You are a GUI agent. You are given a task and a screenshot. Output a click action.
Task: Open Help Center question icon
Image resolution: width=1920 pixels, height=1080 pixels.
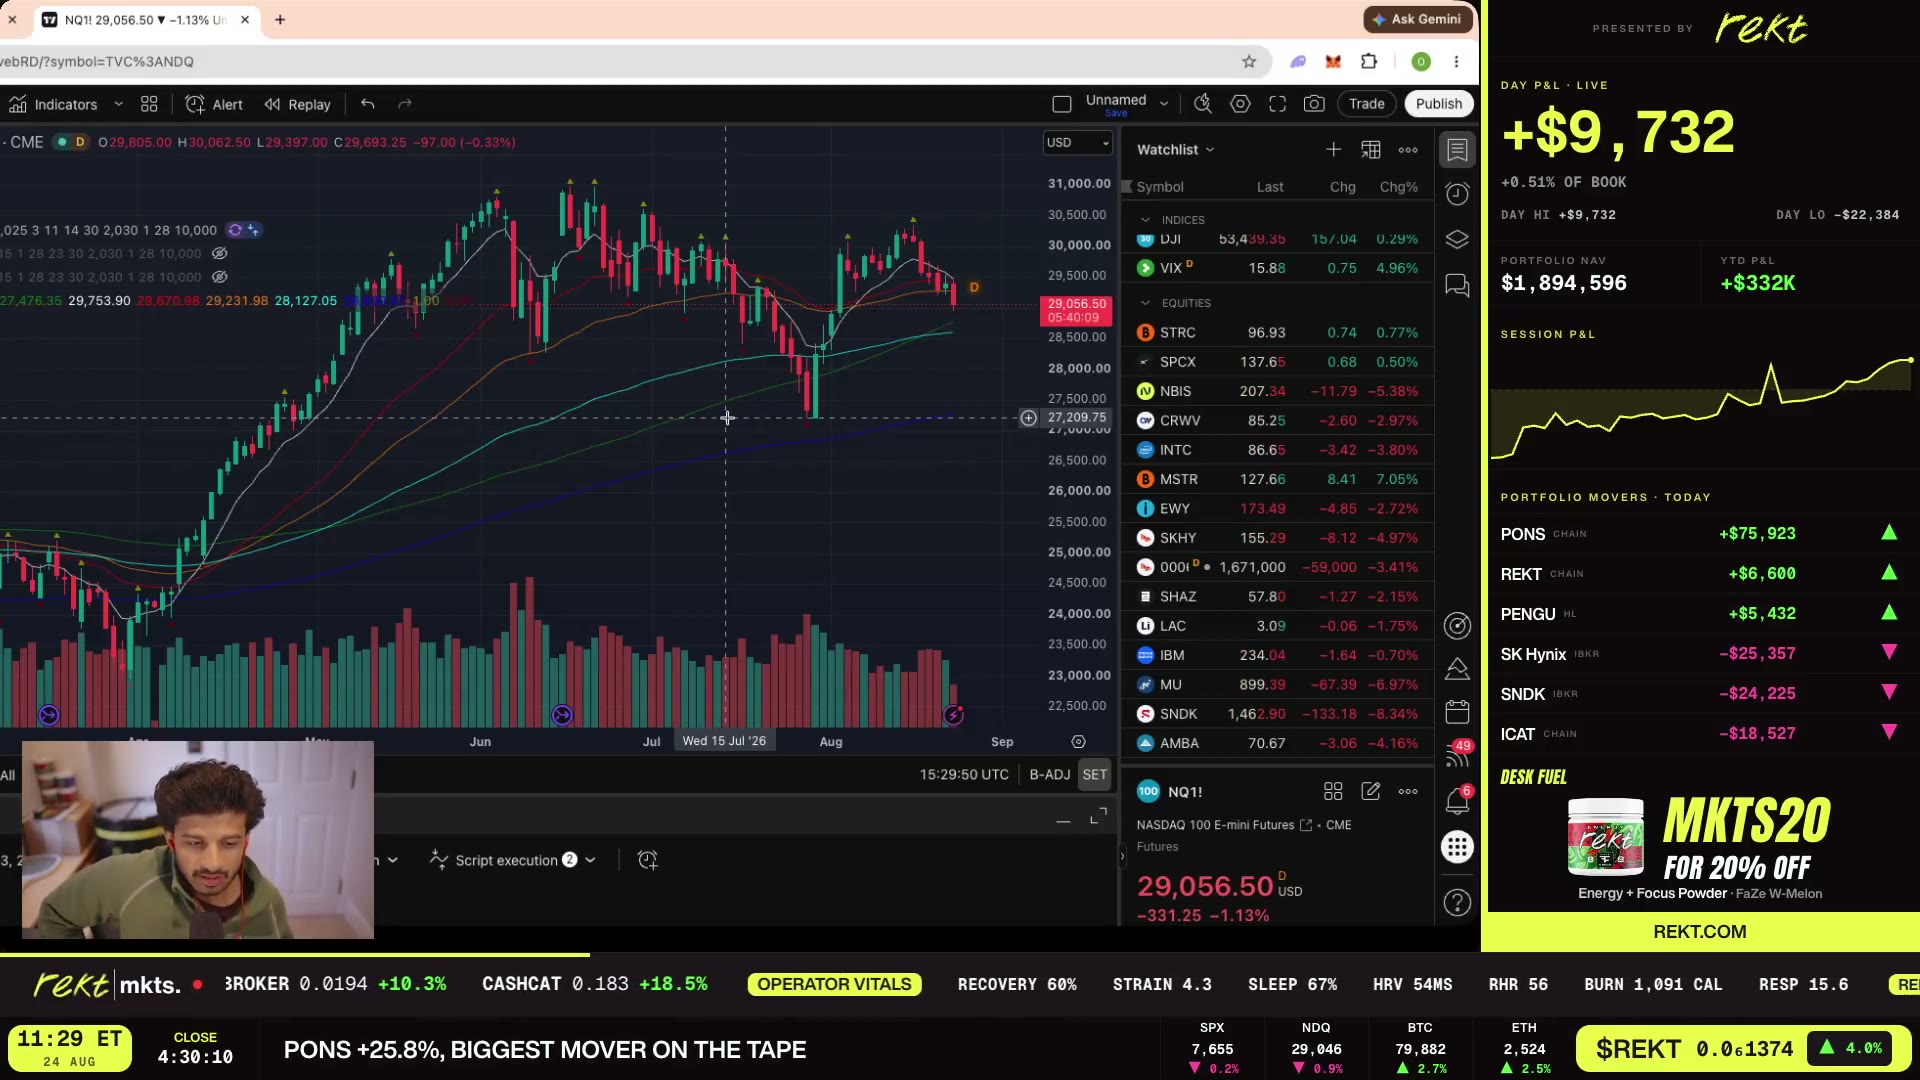pyautogui.click(x=1457, y=903)
